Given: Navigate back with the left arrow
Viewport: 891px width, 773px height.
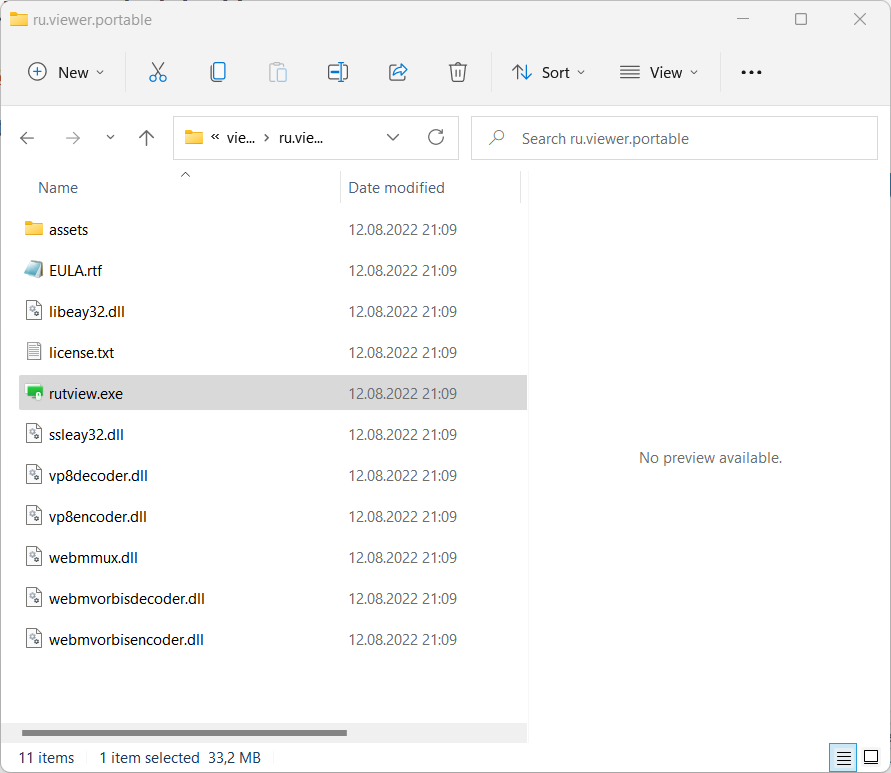Looking at the screenshot, I should coord(28,138).
